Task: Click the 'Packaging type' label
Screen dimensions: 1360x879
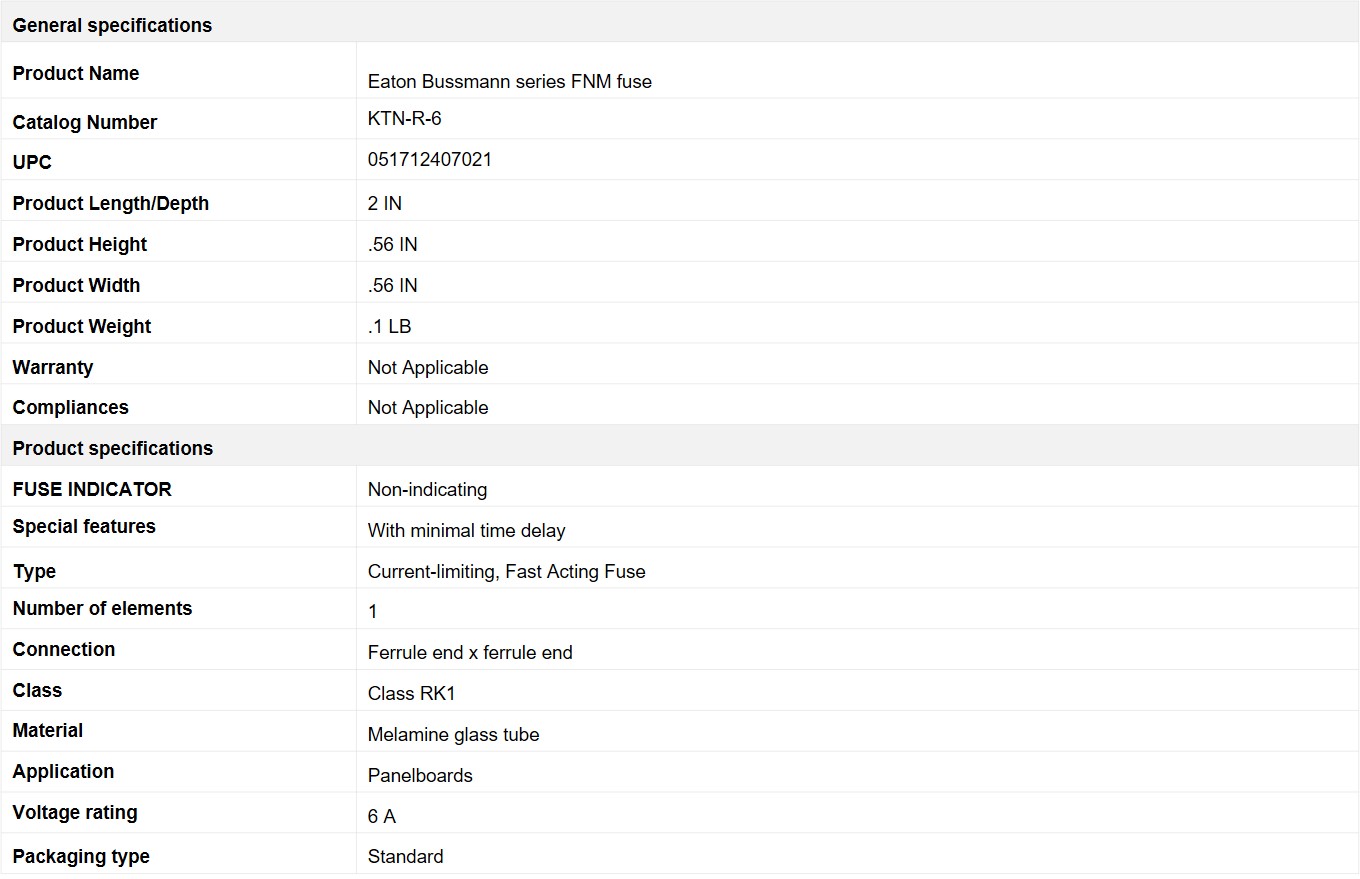Action: [x=81, y=856]
